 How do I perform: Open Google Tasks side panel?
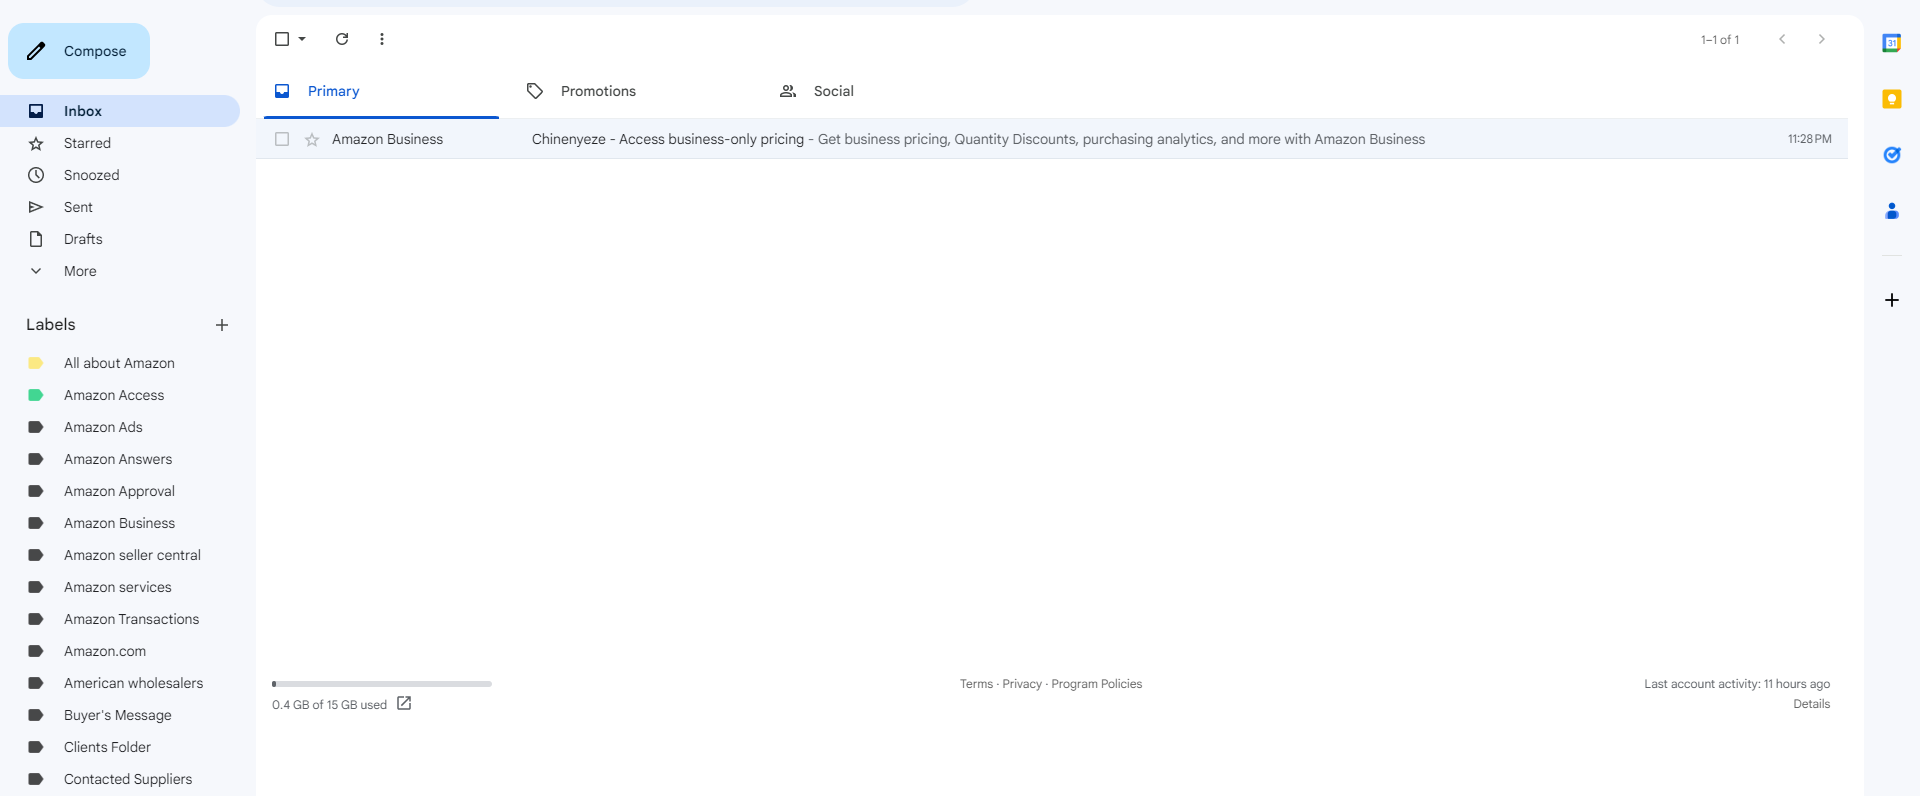(x=1892, y=155)
